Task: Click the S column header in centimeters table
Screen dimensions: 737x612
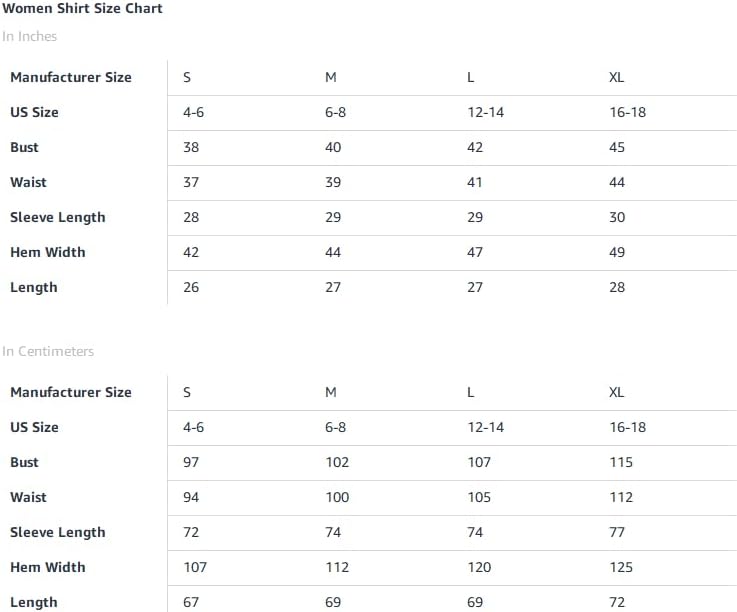Action: tap(187, 392)
